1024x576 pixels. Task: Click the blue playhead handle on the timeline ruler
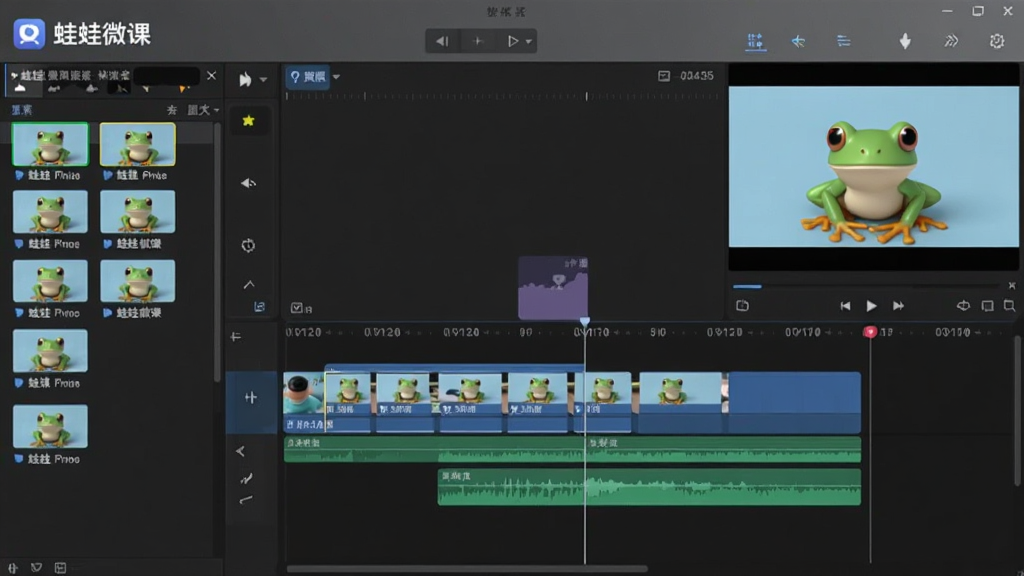pos(584,321)
